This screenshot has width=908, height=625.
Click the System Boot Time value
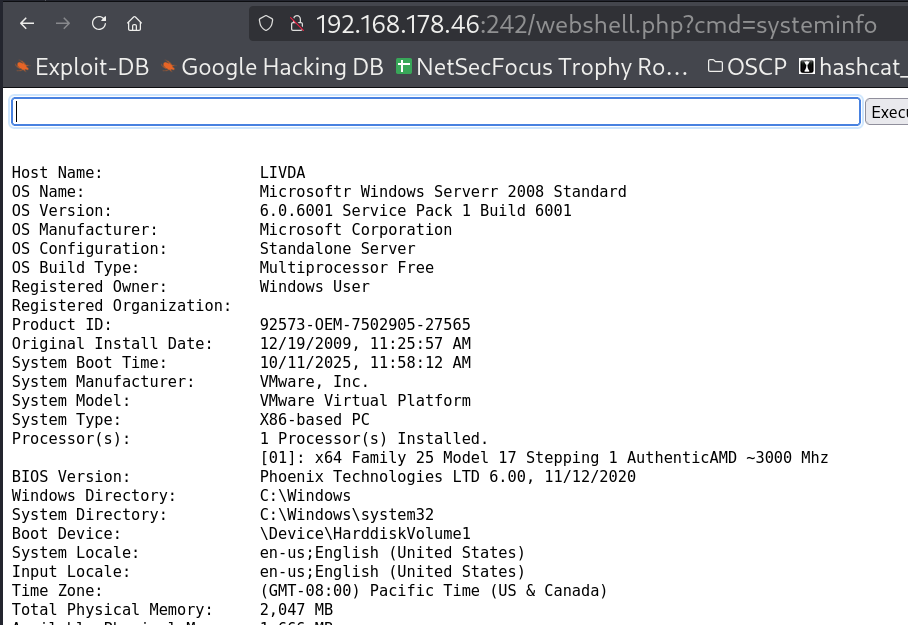coord(364,363)
